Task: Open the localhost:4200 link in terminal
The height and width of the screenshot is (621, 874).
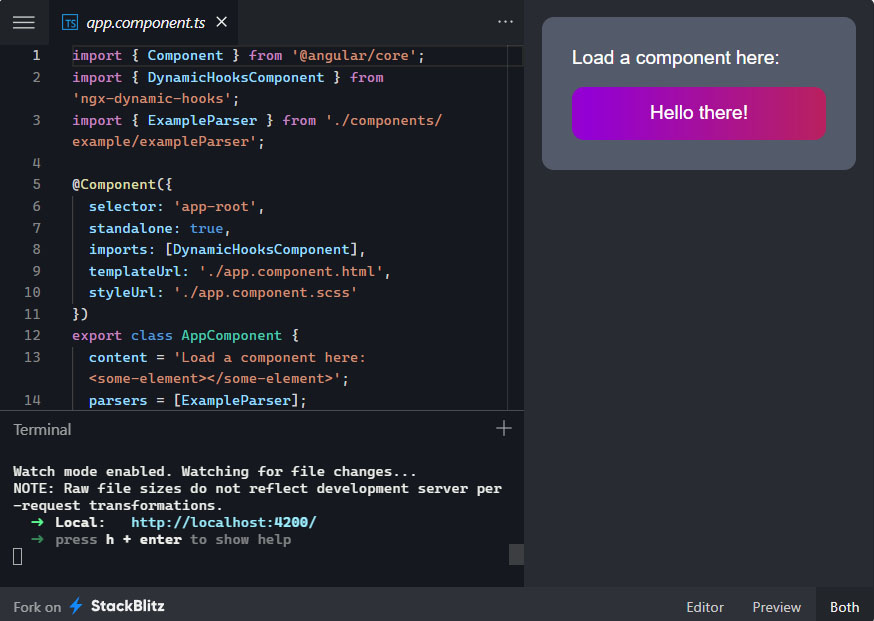Action: point(223,522)
